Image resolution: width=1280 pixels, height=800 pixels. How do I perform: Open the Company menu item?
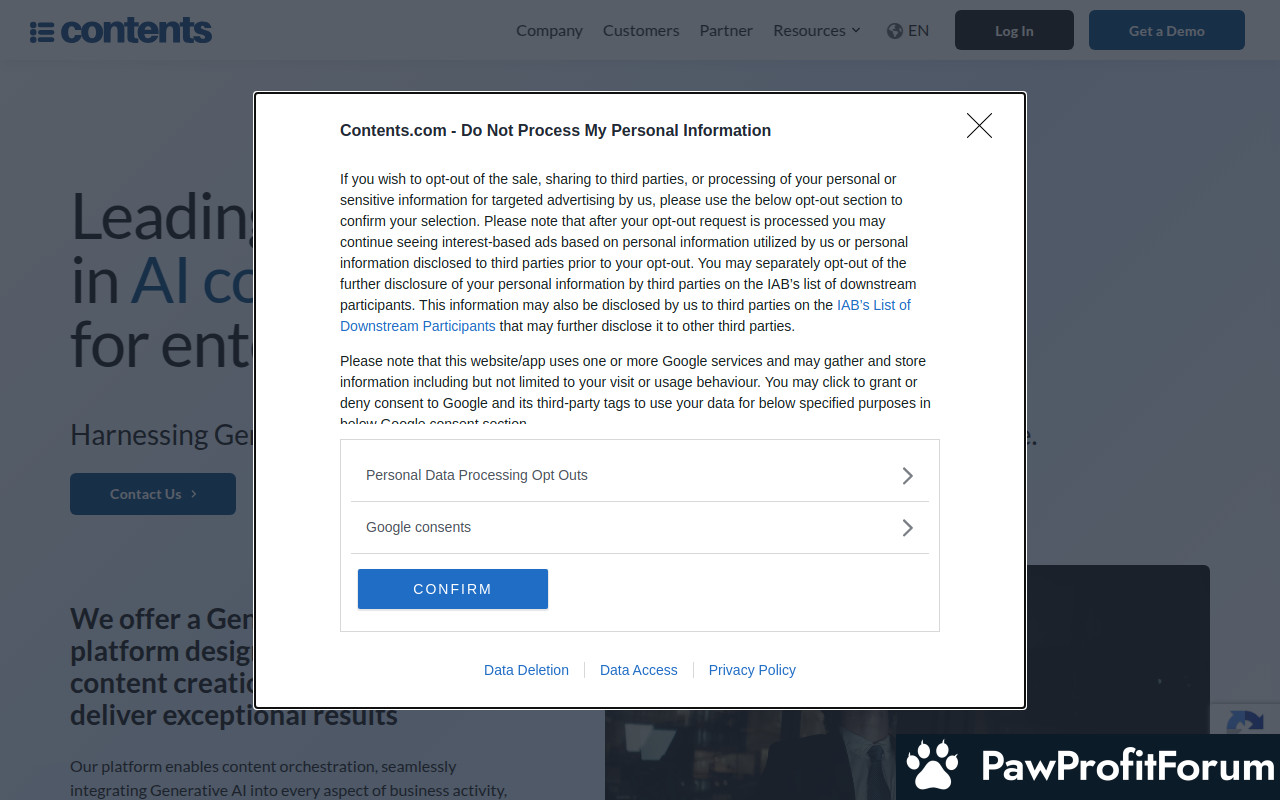pos(549,31)
